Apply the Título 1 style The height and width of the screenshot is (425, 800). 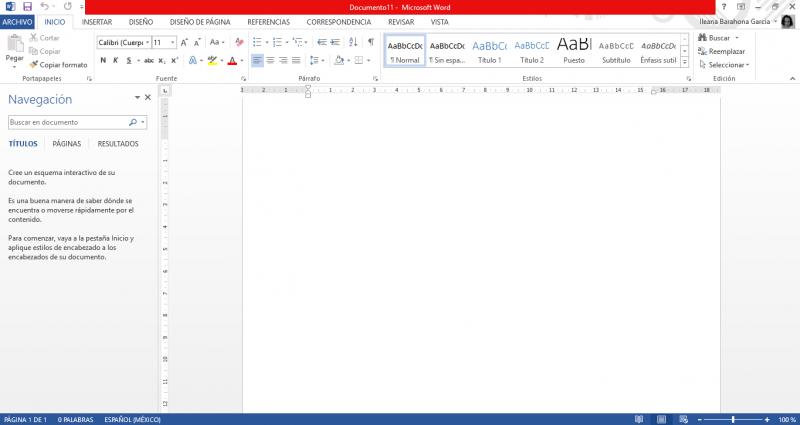[x=490, y=51]
